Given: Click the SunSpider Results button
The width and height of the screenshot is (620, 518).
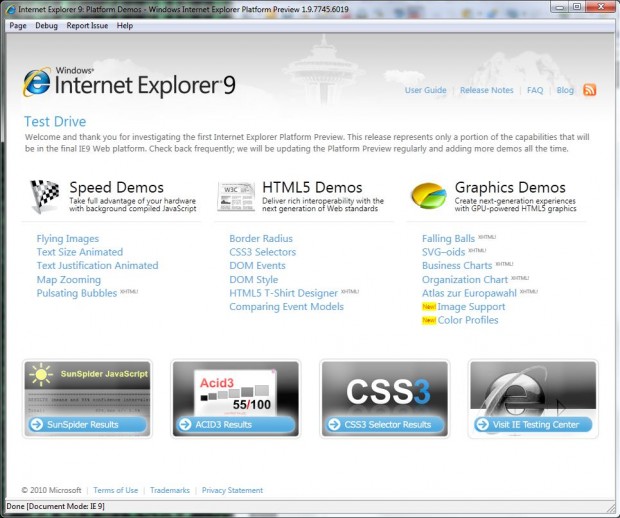Looking at the screenshot, I should point(87,424).
